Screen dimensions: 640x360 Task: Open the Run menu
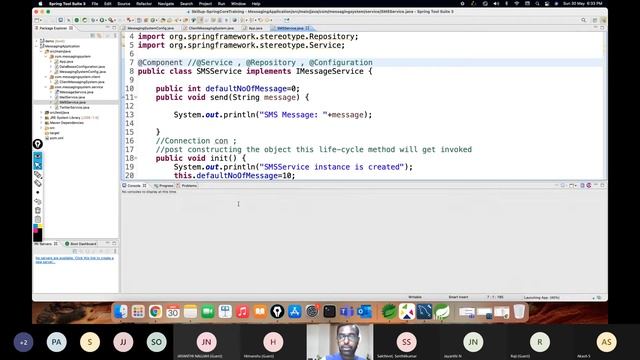point(221,4)
